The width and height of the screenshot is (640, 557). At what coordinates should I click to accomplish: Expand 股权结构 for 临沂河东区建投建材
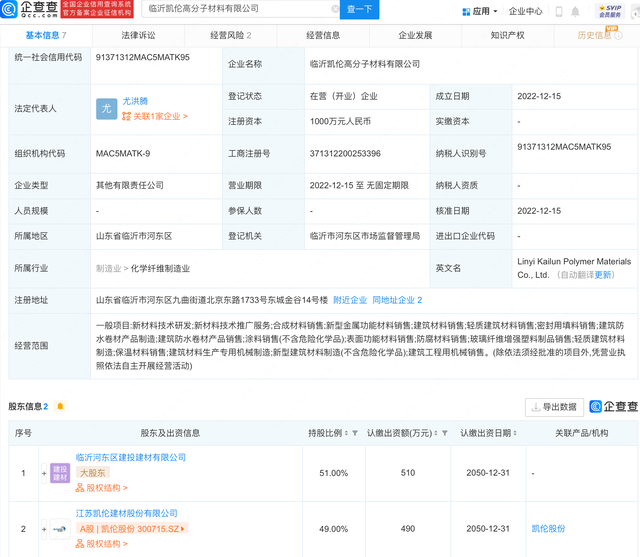[x=103, y=488]
